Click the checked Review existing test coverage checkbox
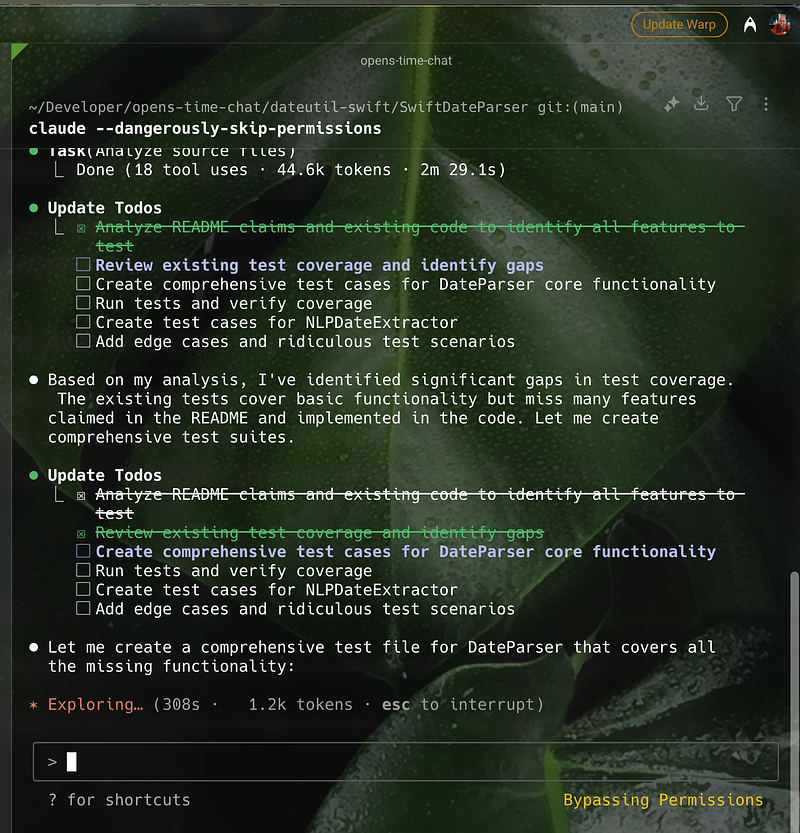800x833 pixels. click(83, 533)
